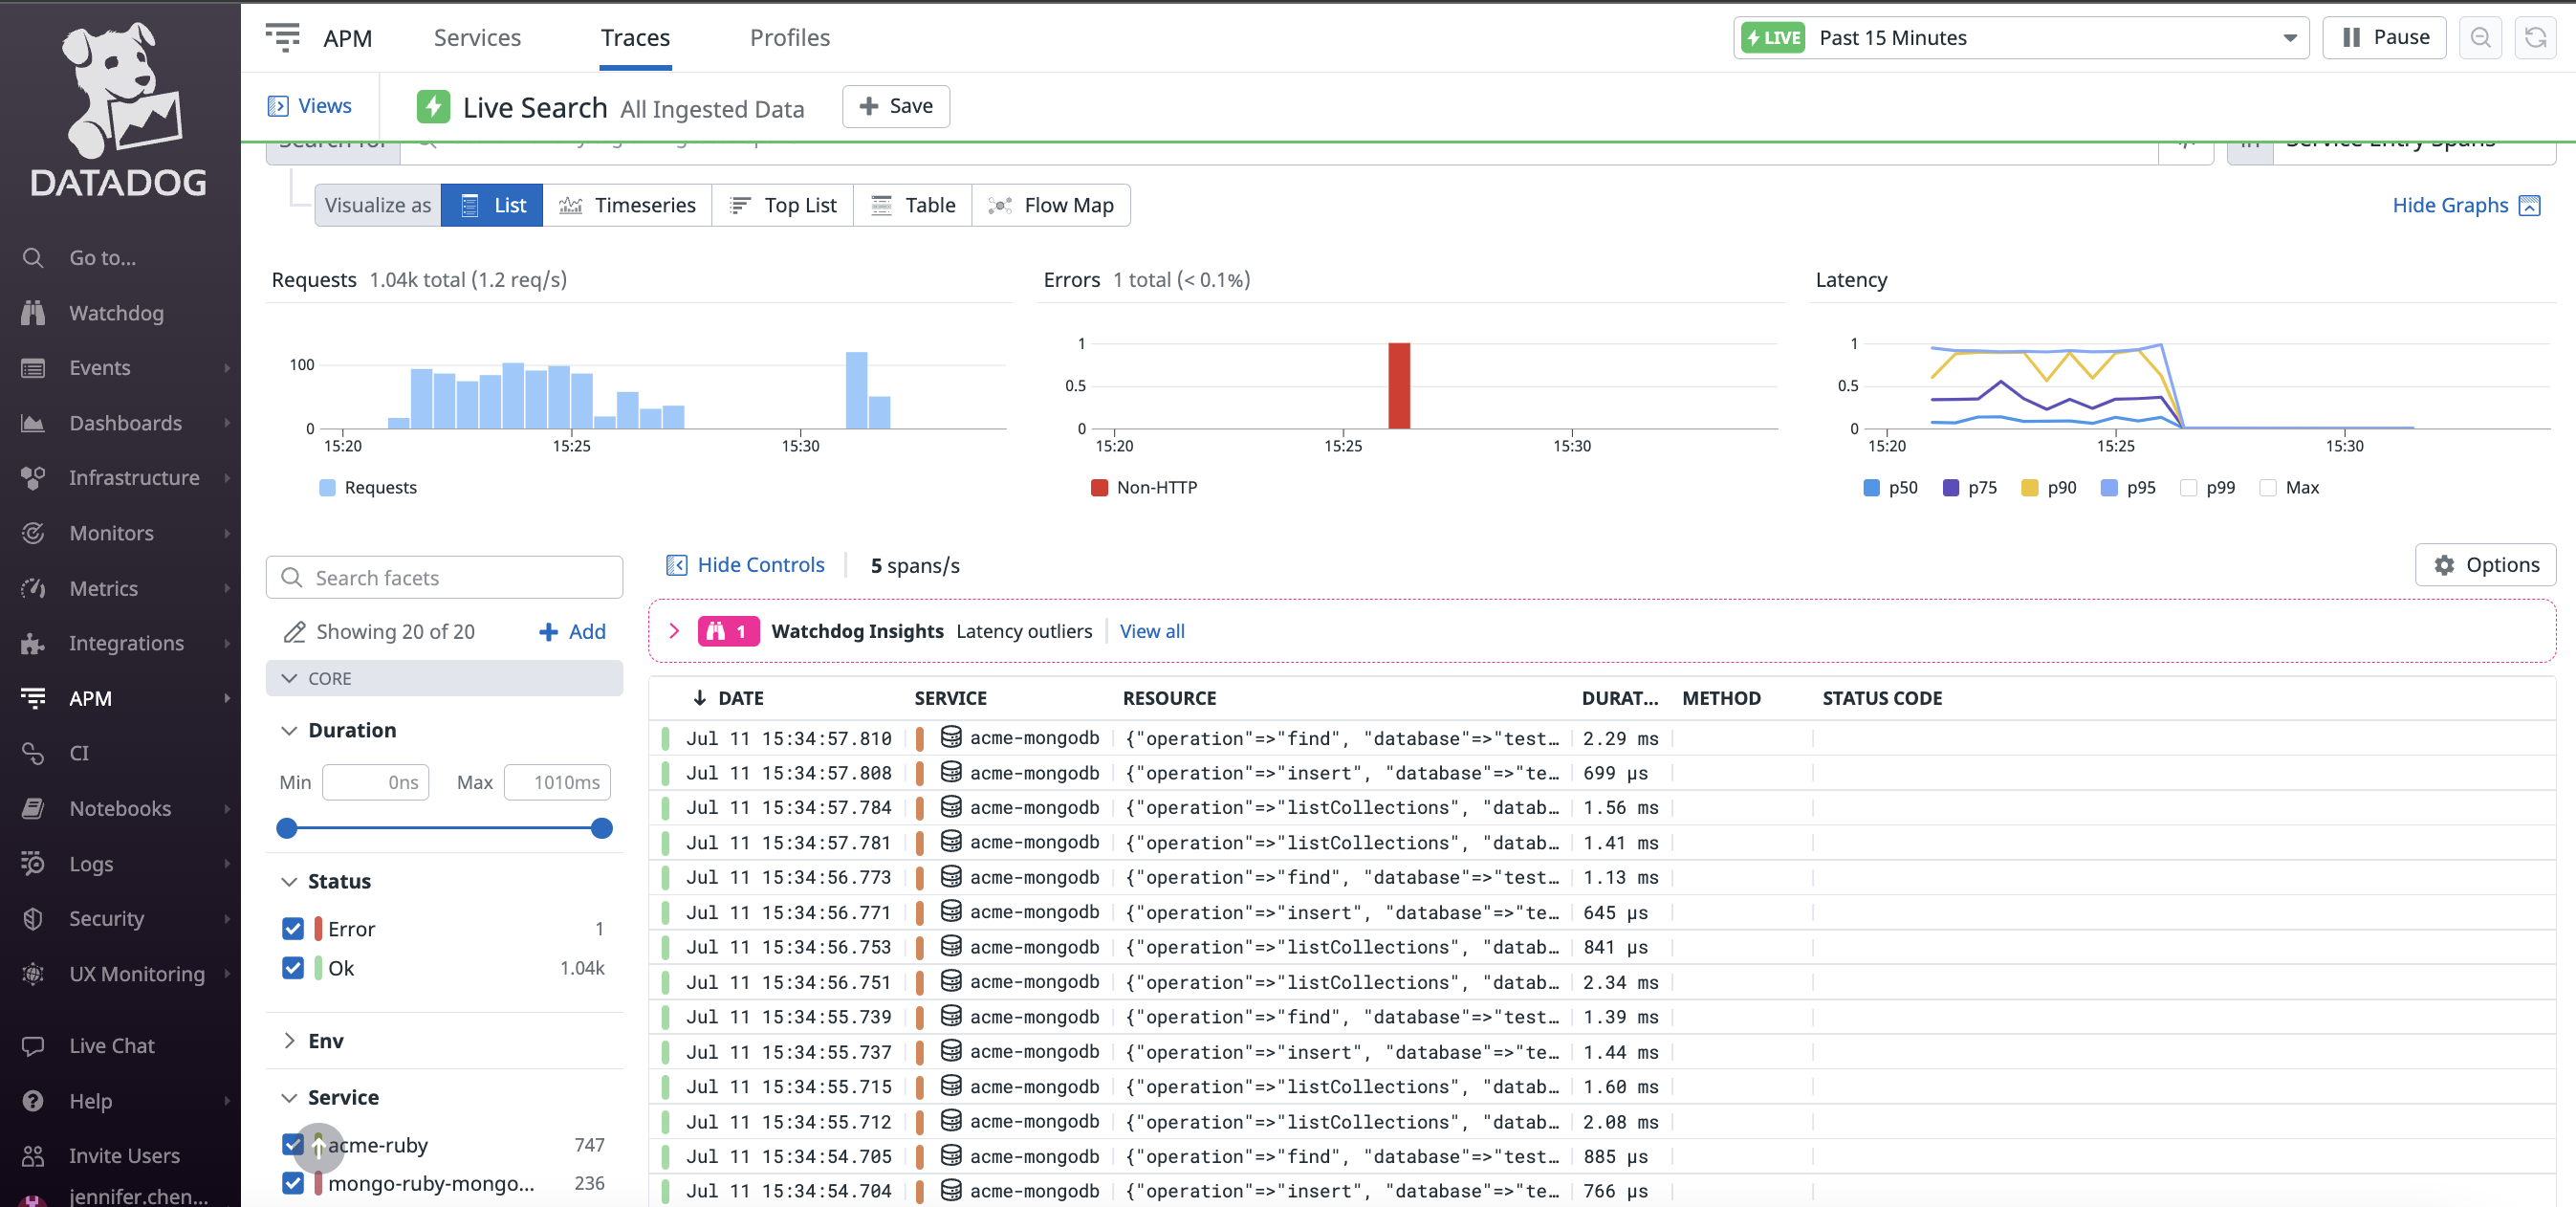Select the Monitors sidebar icon

(x=33, y=532)
